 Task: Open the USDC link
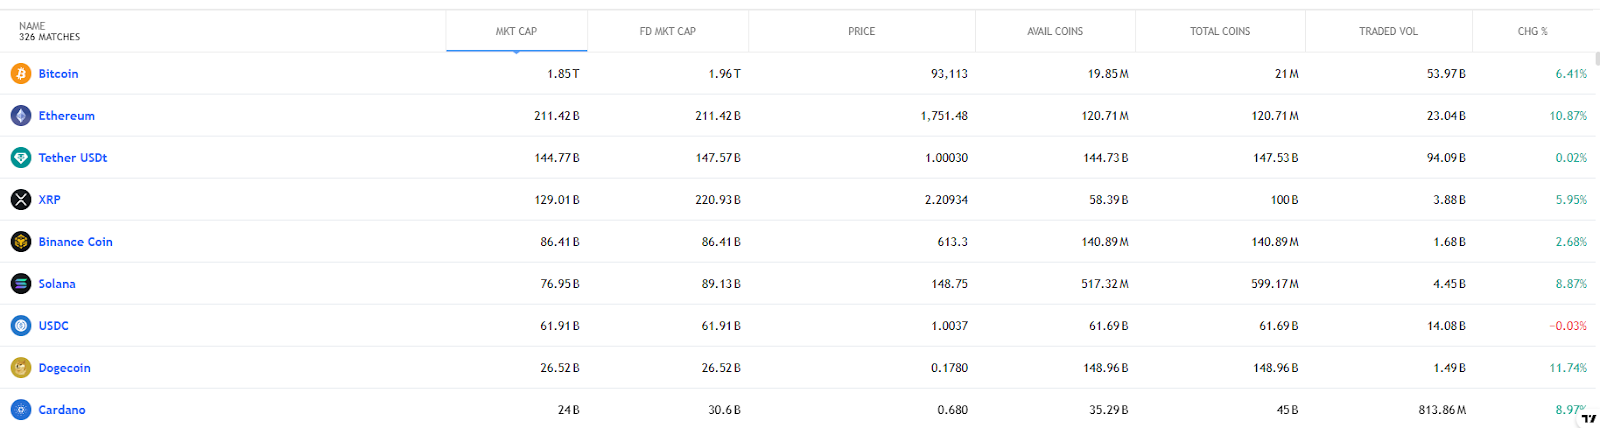[x=54, y=326]
